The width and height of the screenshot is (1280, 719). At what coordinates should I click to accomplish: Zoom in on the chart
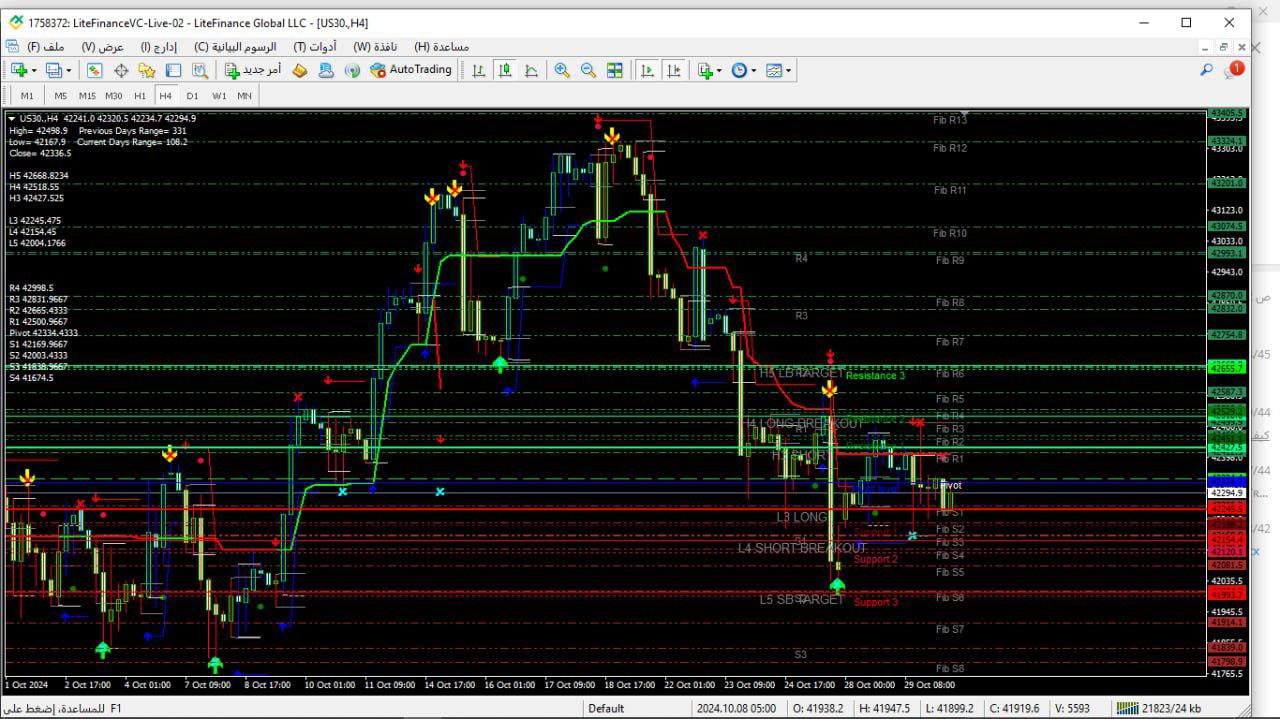click(562, 70)
